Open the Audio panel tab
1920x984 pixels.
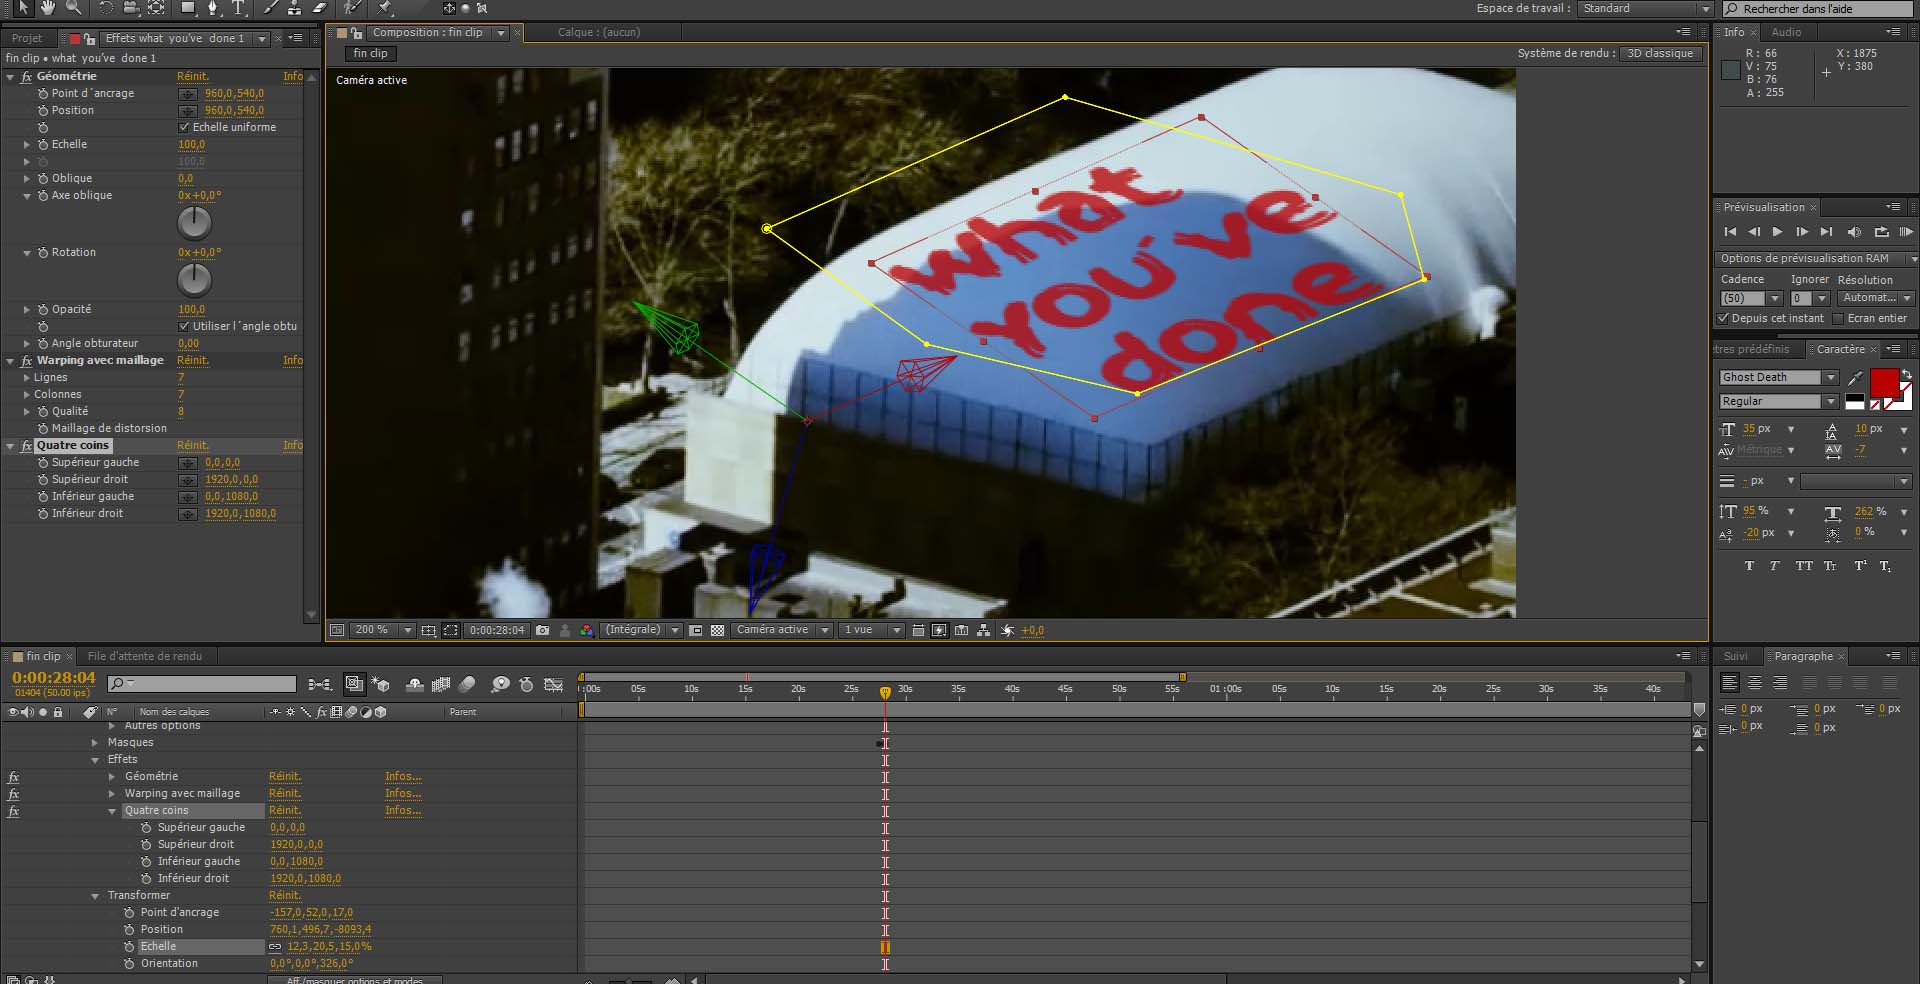1786,32
